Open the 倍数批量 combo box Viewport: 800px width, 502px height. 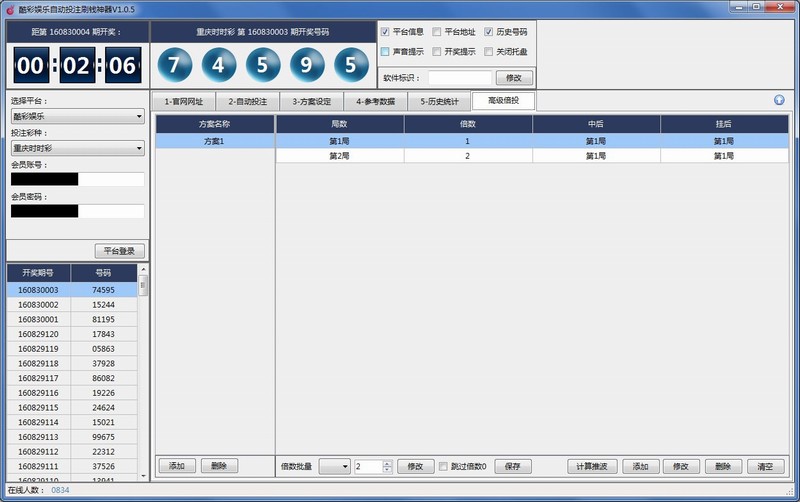tap(334, 466)
